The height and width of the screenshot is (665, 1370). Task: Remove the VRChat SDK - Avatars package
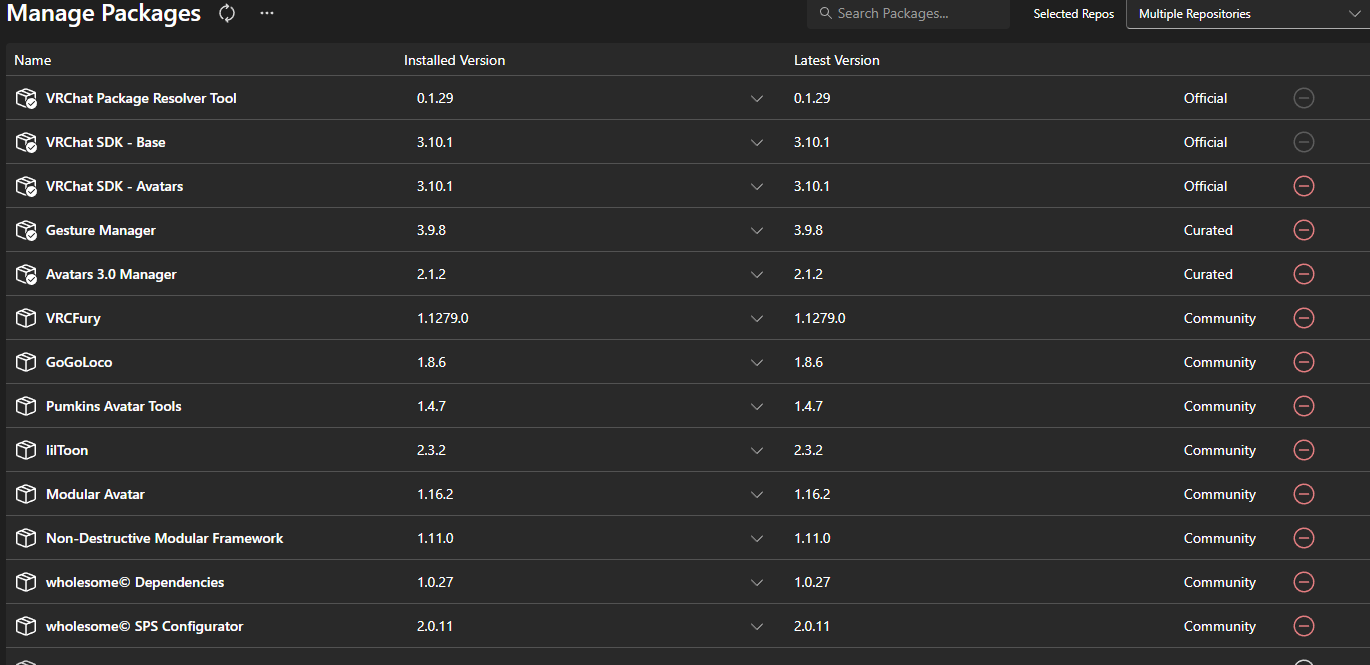coord(1304,186)
